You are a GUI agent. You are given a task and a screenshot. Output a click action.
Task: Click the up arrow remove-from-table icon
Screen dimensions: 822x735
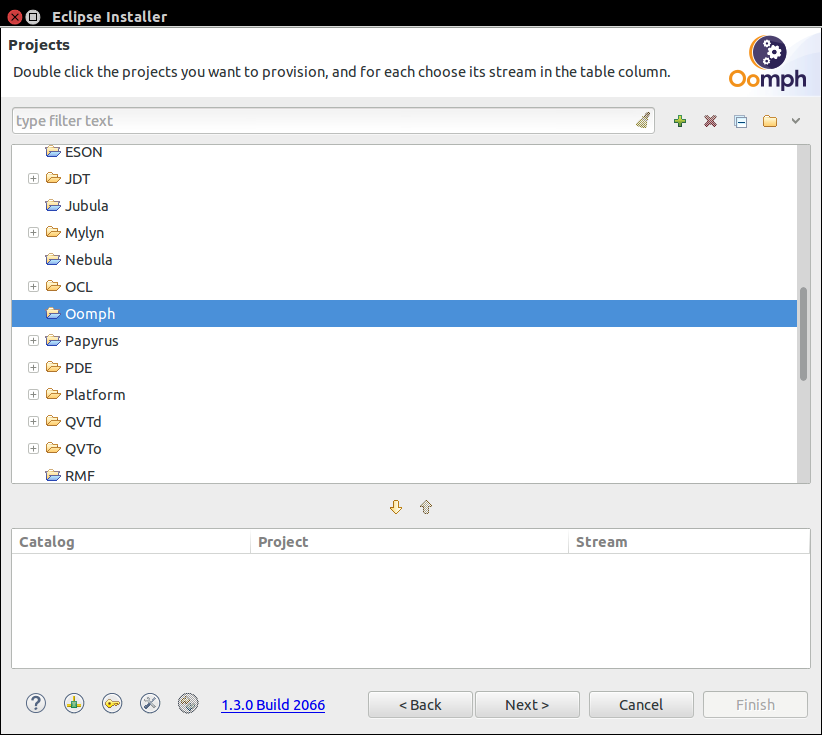(x=426, y=507)
